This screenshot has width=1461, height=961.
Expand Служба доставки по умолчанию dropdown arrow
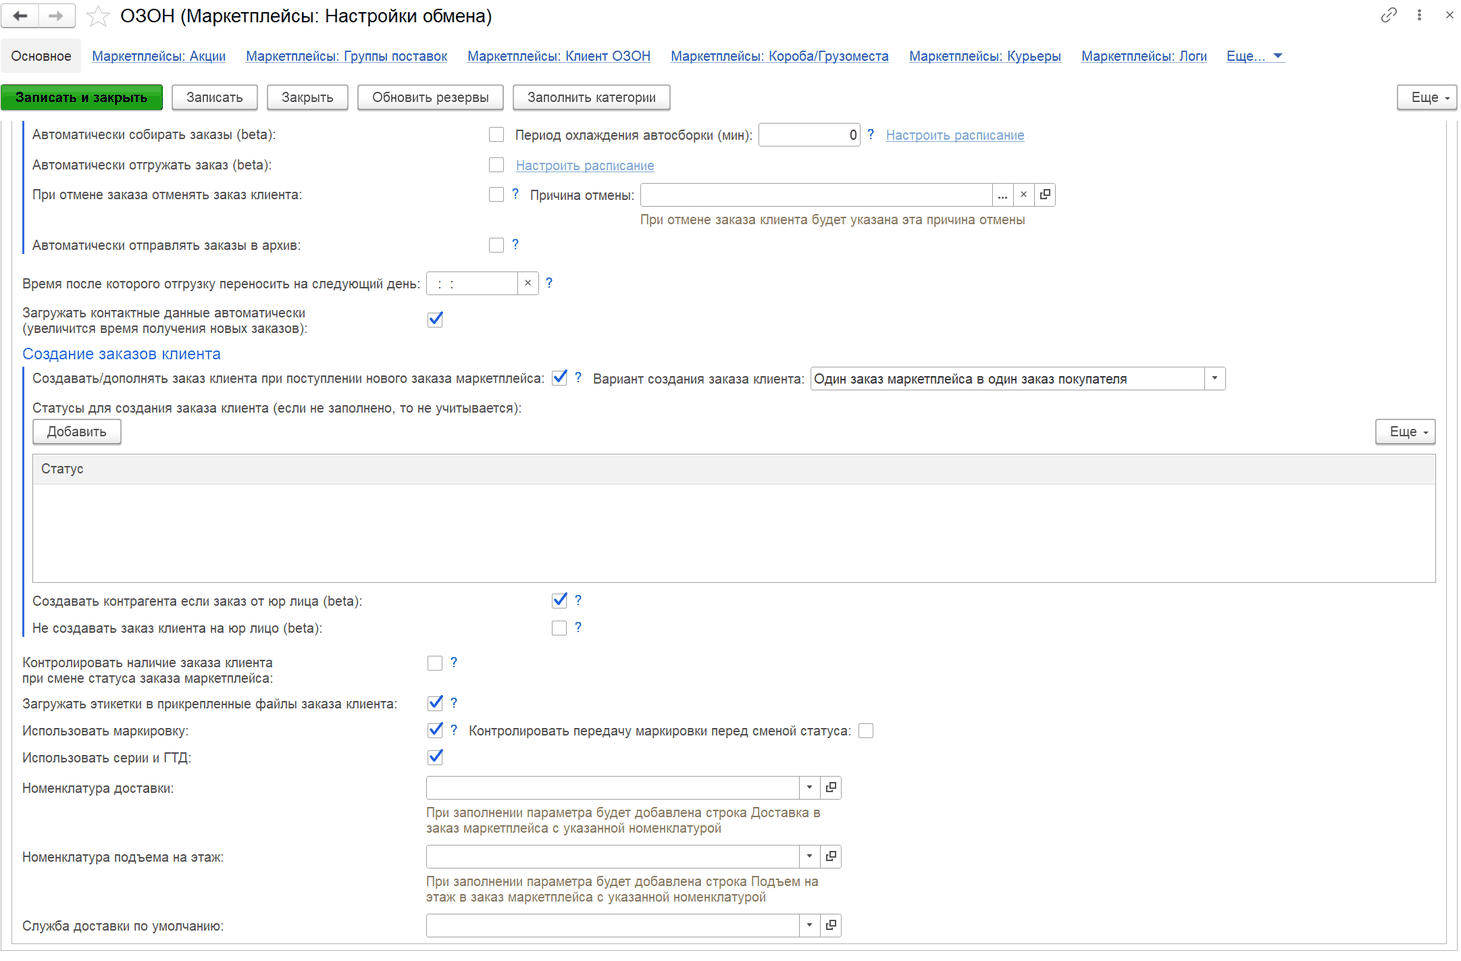(810, 926)
